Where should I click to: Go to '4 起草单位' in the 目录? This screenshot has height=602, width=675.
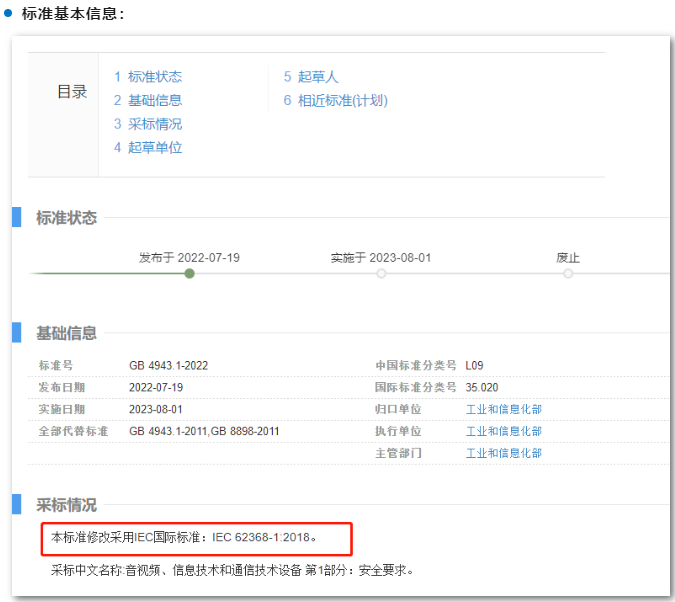point(148,148)
